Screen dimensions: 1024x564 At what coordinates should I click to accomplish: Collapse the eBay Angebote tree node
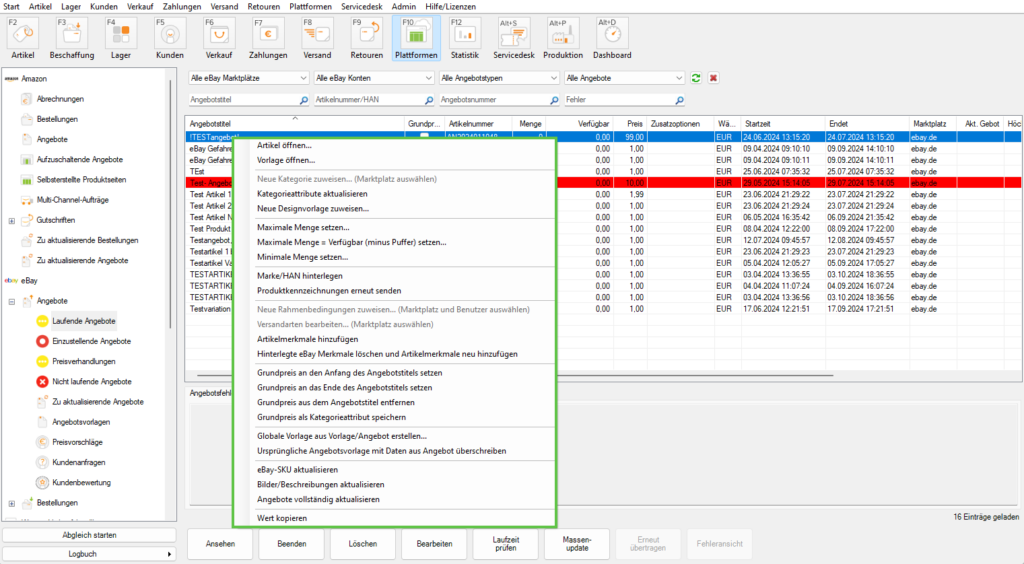tap(11, 301)
